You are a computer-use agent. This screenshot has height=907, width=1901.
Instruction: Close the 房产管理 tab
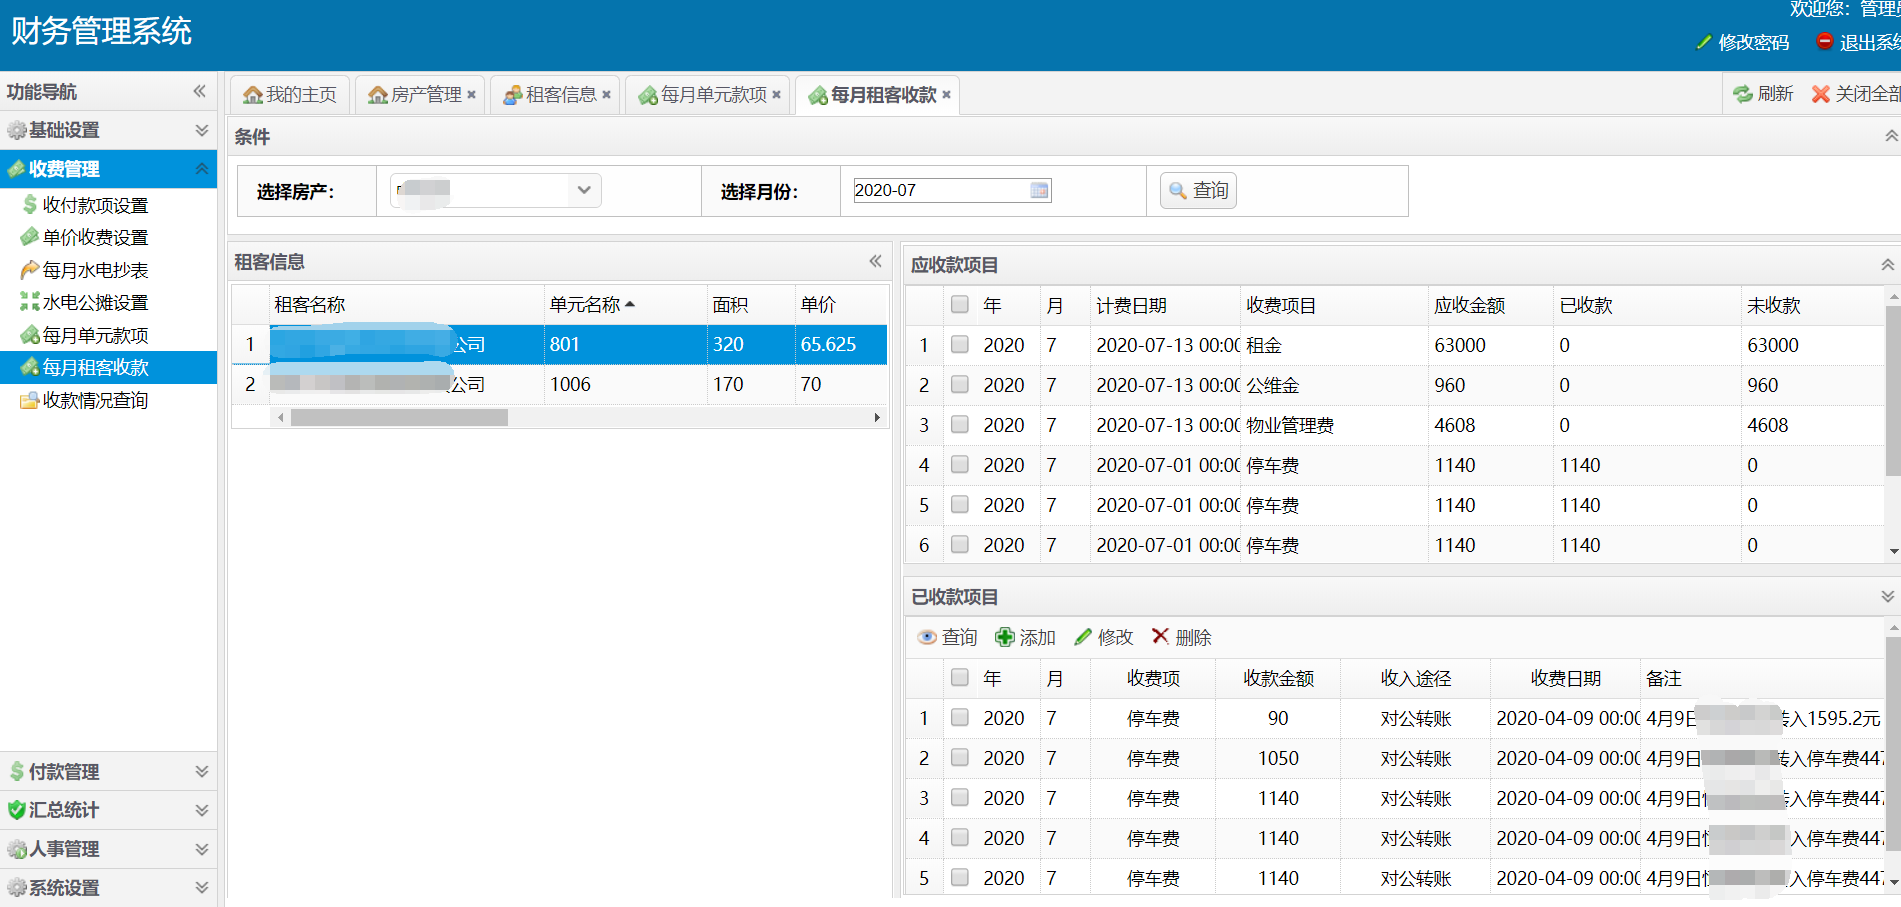click(472, 95)
